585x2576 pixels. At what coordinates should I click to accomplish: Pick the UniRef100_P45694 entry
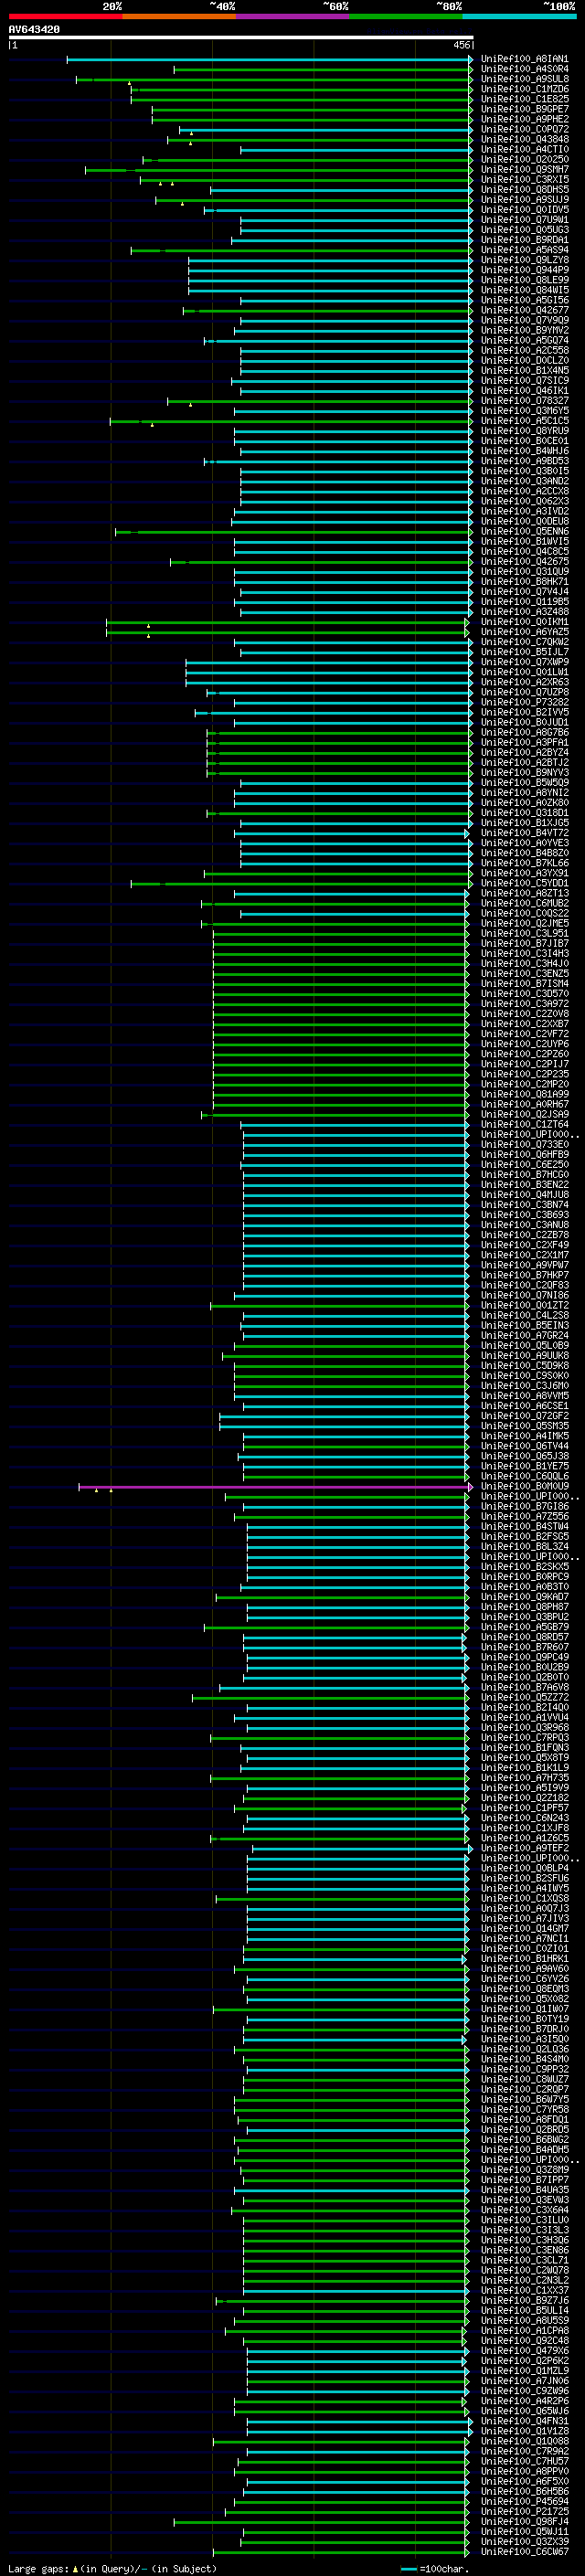click(525, 2501)
